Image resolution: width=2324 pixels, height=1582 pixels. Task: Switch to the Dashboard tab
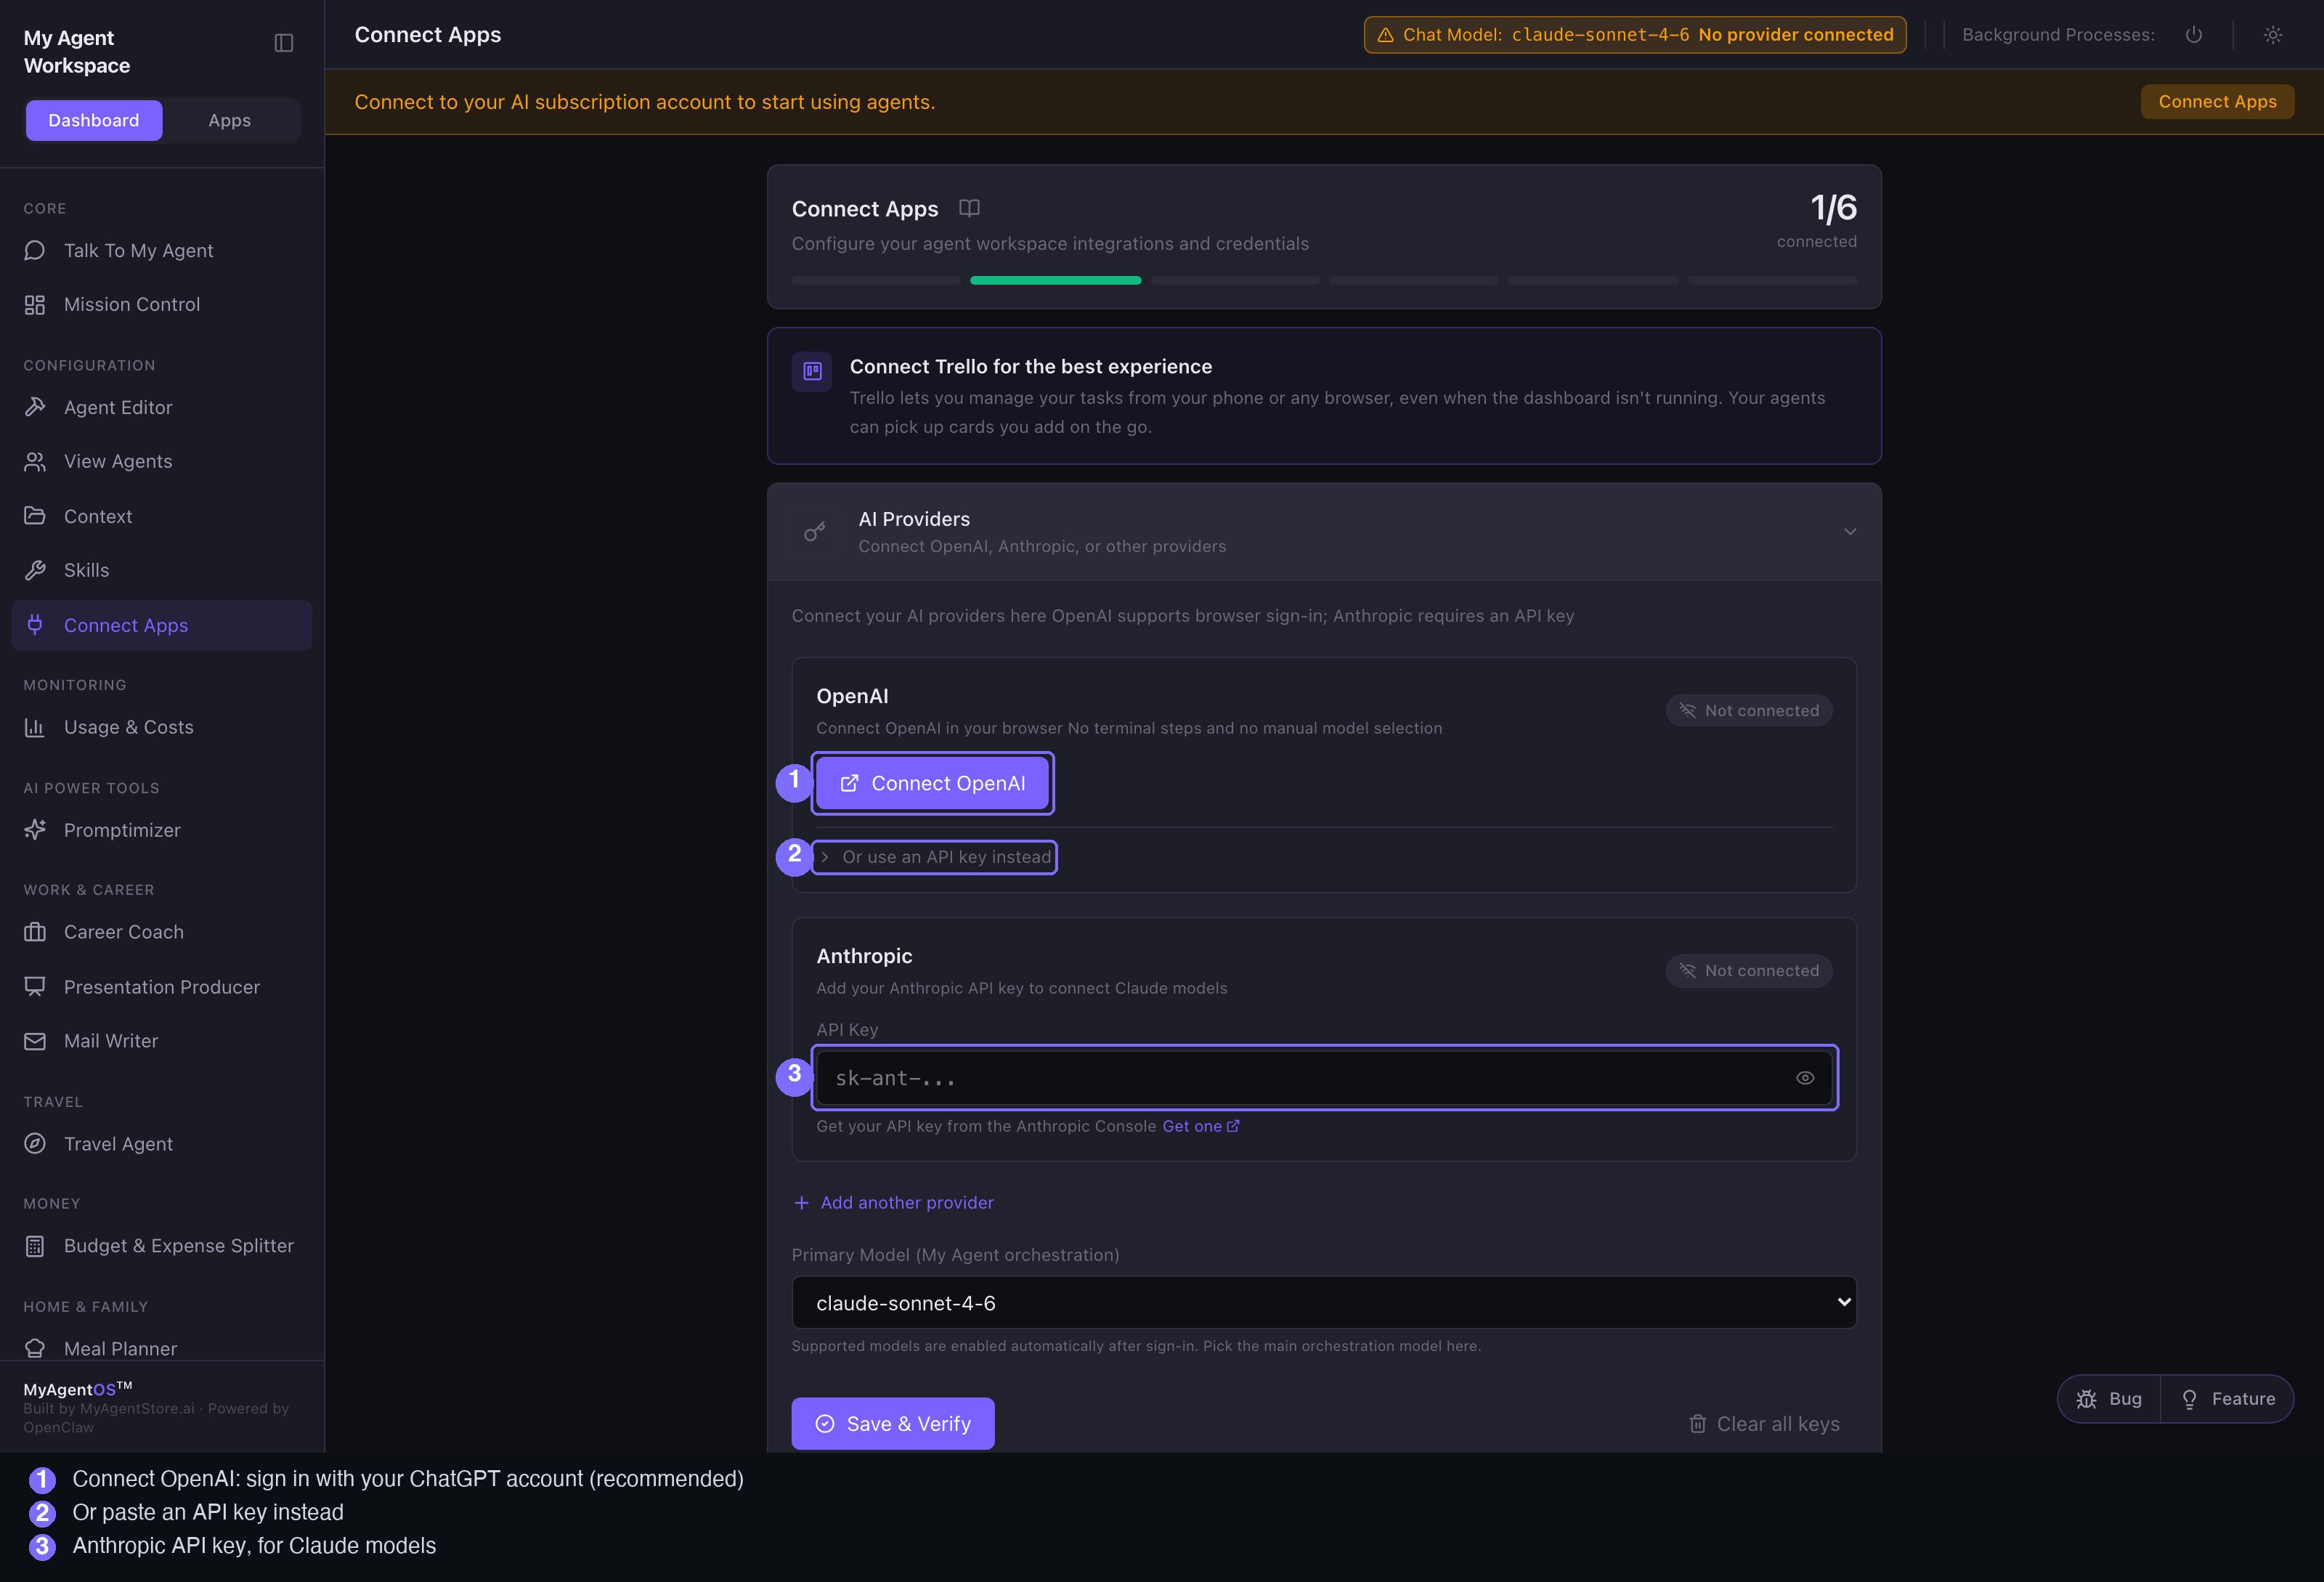94,121
